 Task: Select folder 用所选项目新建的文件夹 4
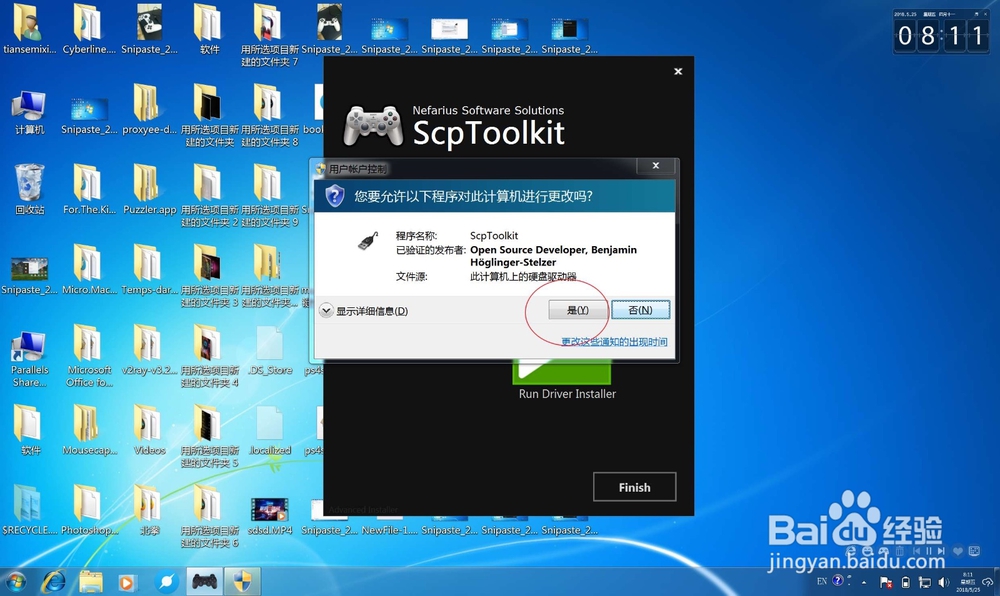click(x=209, y=356)
